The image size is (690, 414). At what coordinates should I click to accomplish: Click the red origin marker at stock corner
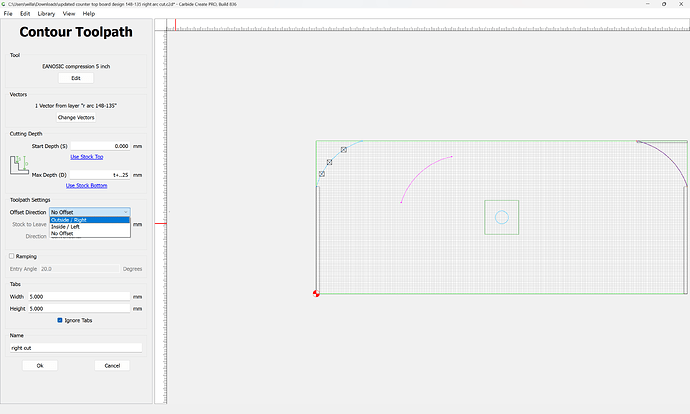coord(317,293)
